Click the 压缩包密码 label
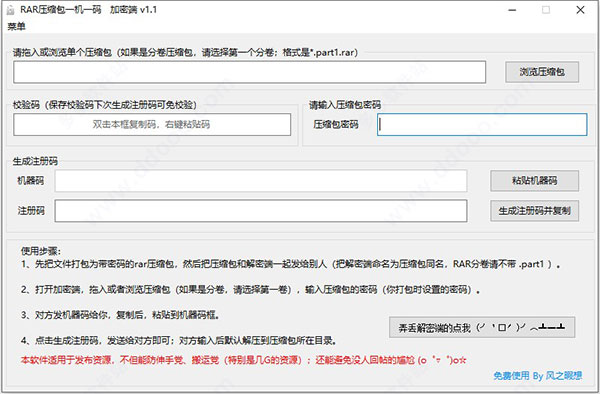 pyautogui.click(x=336, y=124)
